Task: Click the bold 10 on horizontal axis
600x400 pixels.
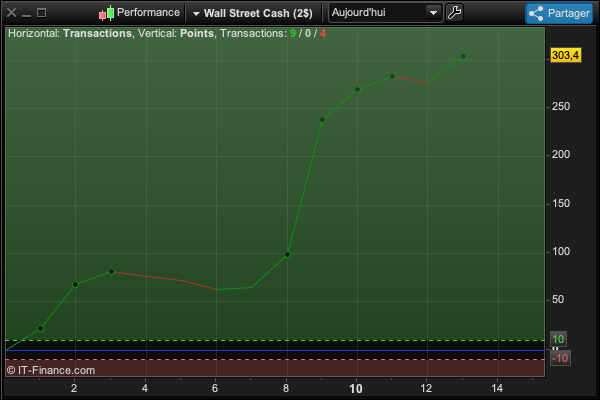Action: [x=356, y=389]
